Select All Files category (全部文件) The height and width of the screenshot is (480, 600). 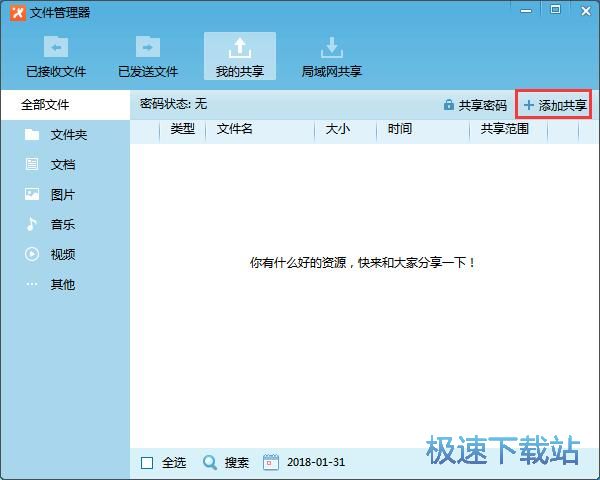pyautogui.click(x=45, y=105)
